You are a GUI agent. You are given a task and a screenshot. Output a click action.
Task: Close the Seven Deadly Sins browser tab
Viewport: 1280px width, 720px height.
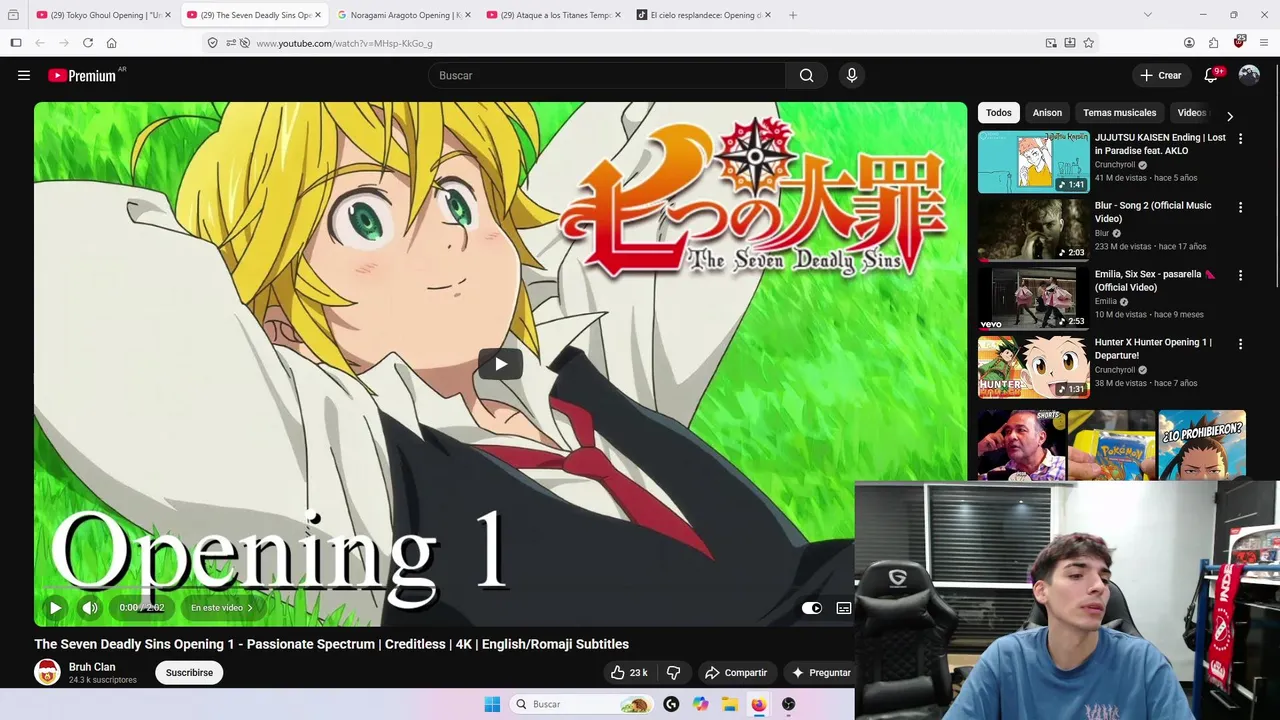318,15
